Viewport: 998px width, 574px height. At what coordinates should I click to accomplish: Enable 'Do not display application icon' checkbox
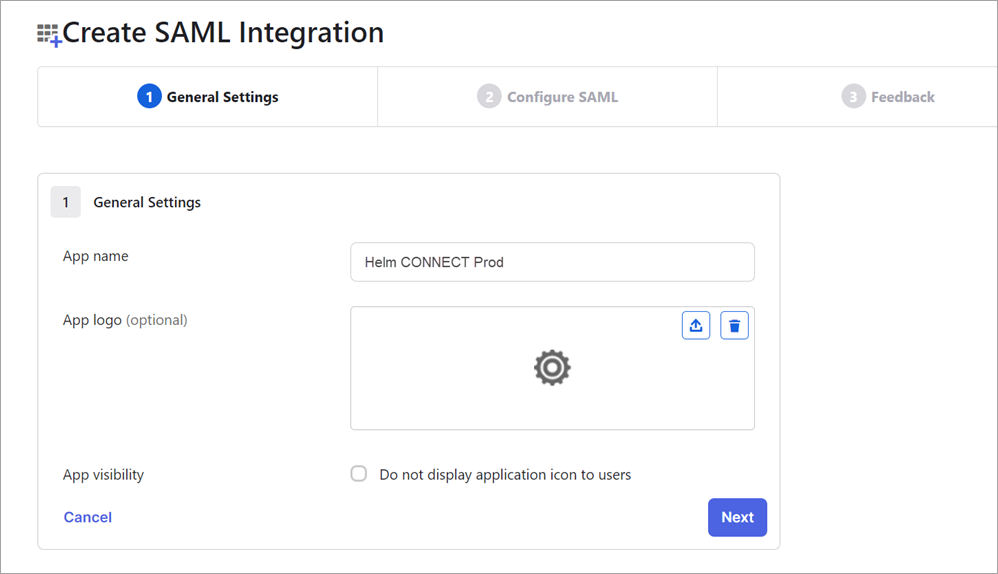pyautogui.click(x=359, y=473)
